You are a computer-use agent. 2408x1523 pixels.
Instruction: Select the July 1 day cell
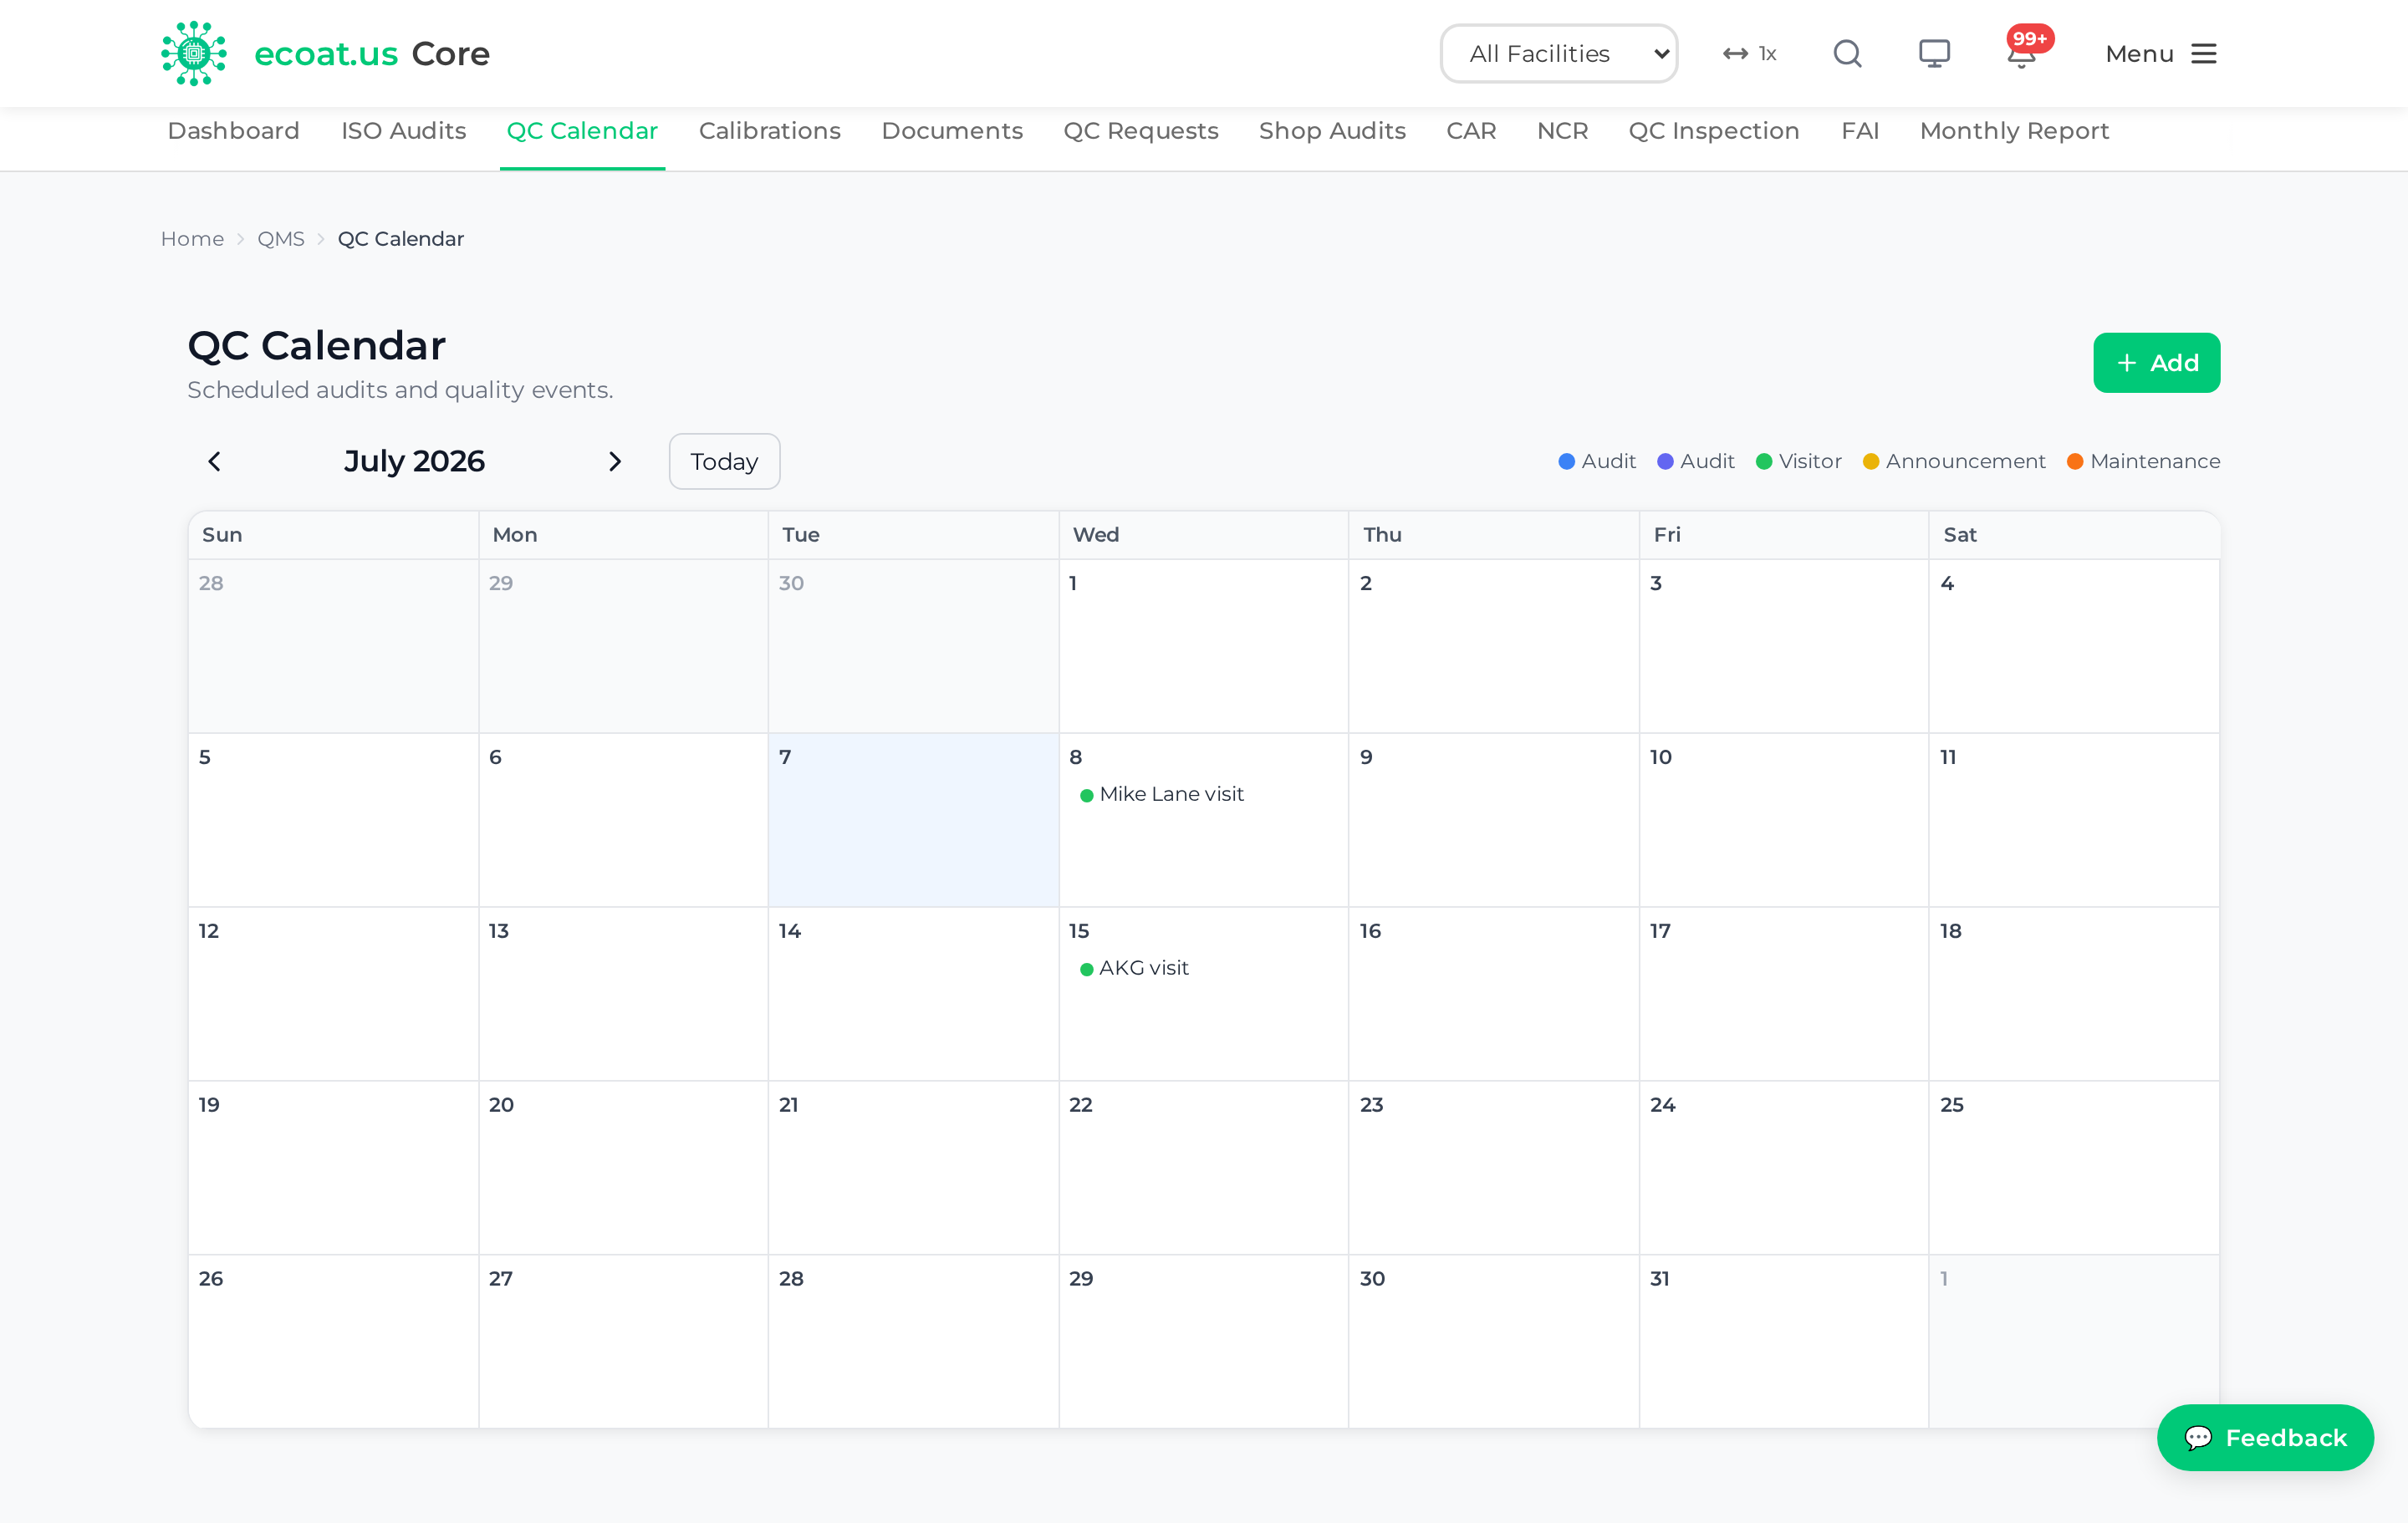(x=1203, y=646)
